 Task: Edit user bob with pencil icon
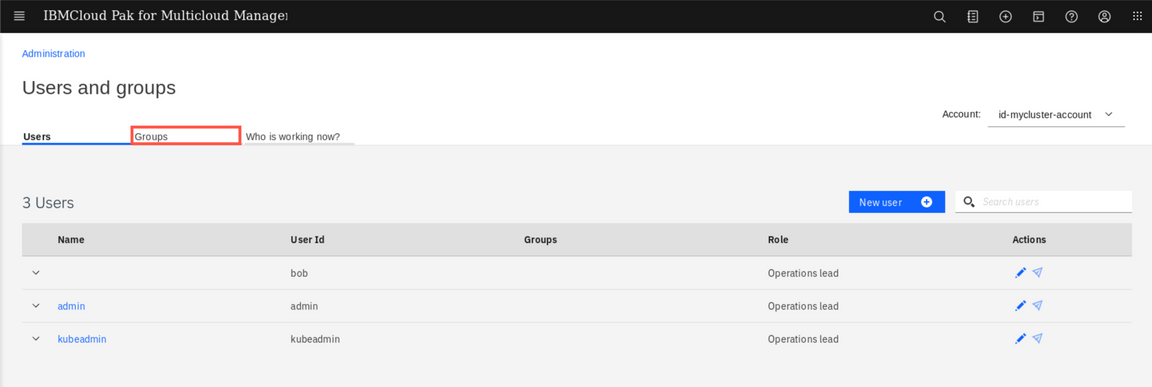tap(1020, 272)
